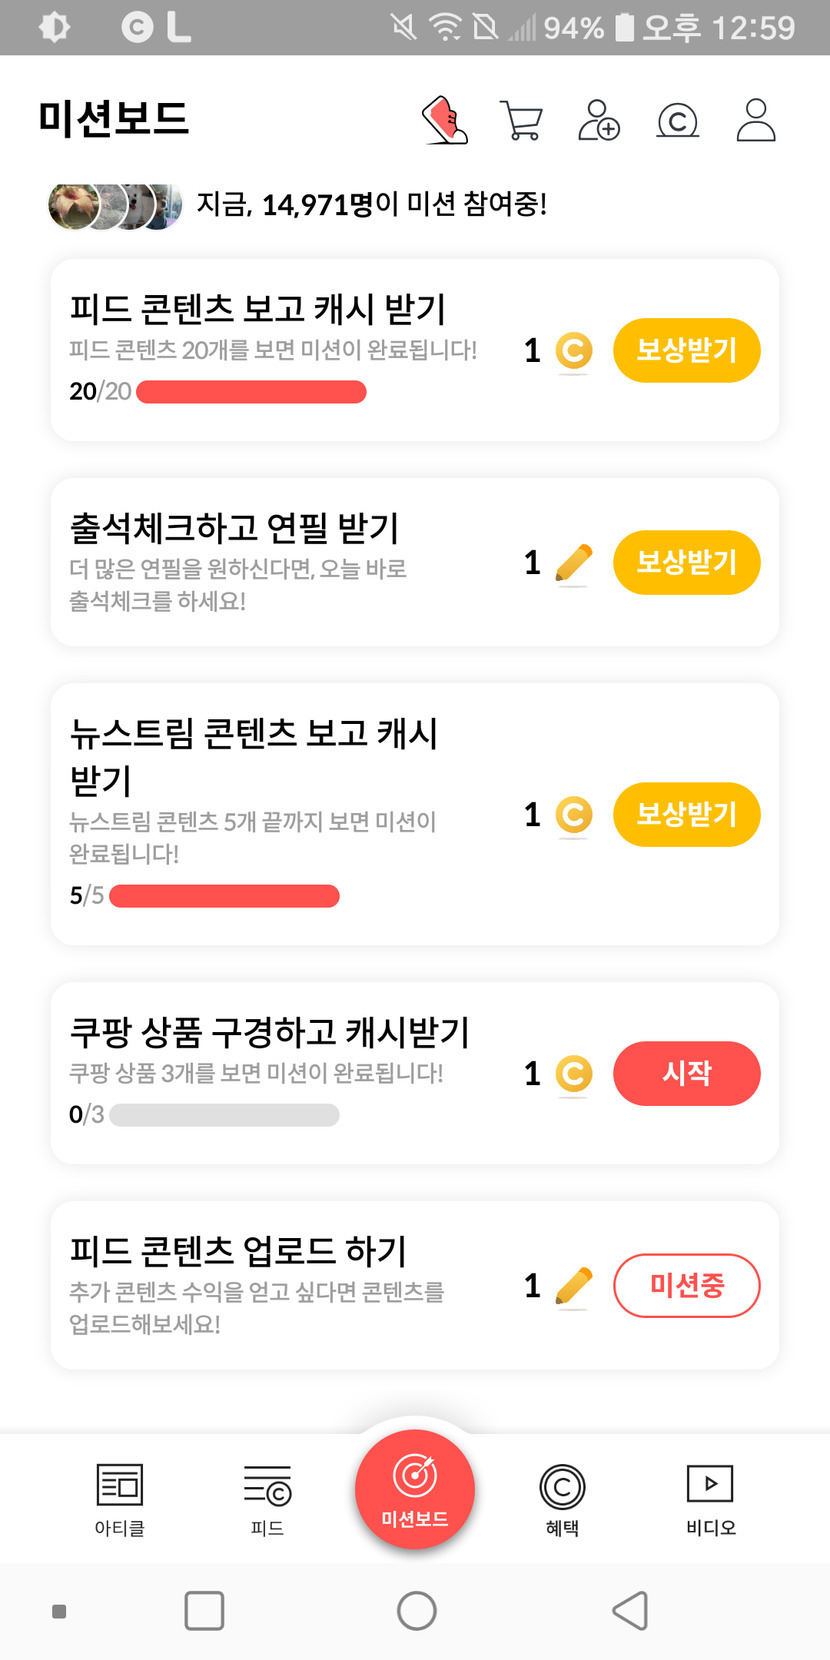Claim 보상받기 for newstream content mission
Screen dimensions: 830x1660
[686, 814]
